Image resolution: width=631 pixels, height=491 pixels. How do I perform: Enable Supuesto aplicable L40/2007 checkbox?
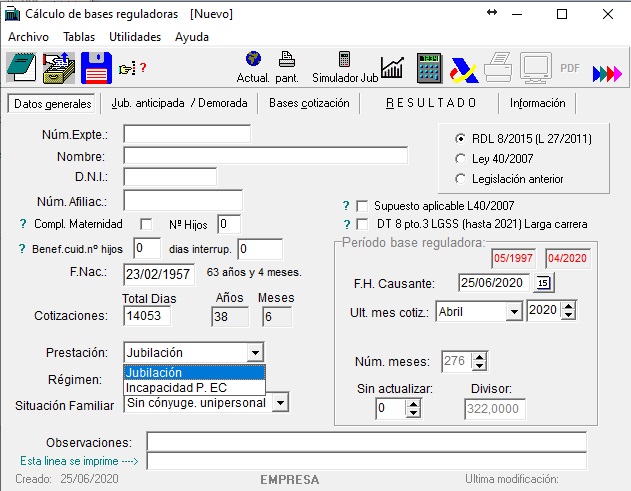tap(362, 206)
